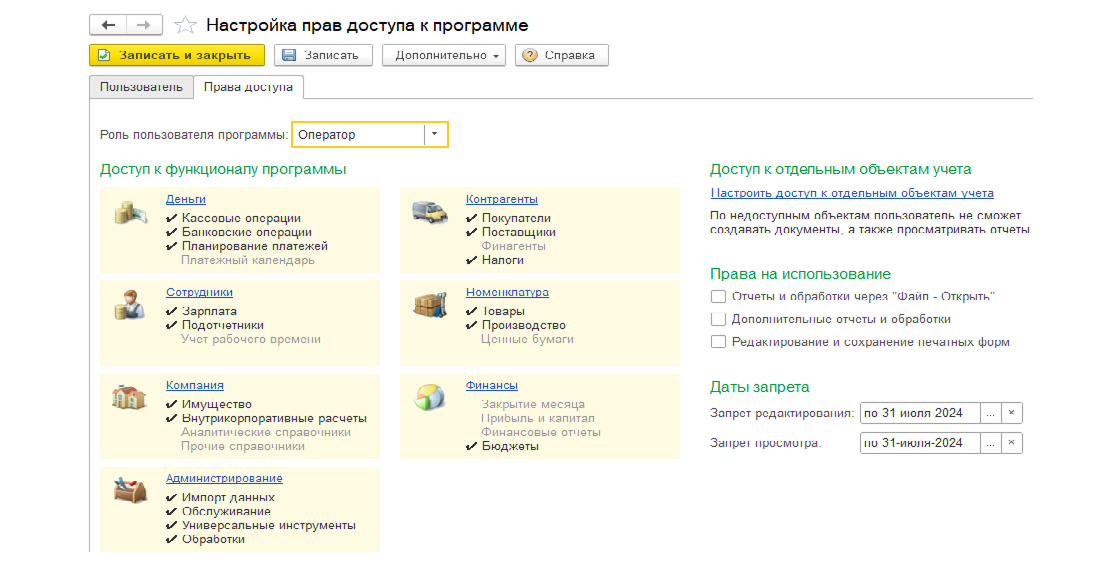
Task: Toggle Закрытие месяца access
Action: click(x=533, y=404)
